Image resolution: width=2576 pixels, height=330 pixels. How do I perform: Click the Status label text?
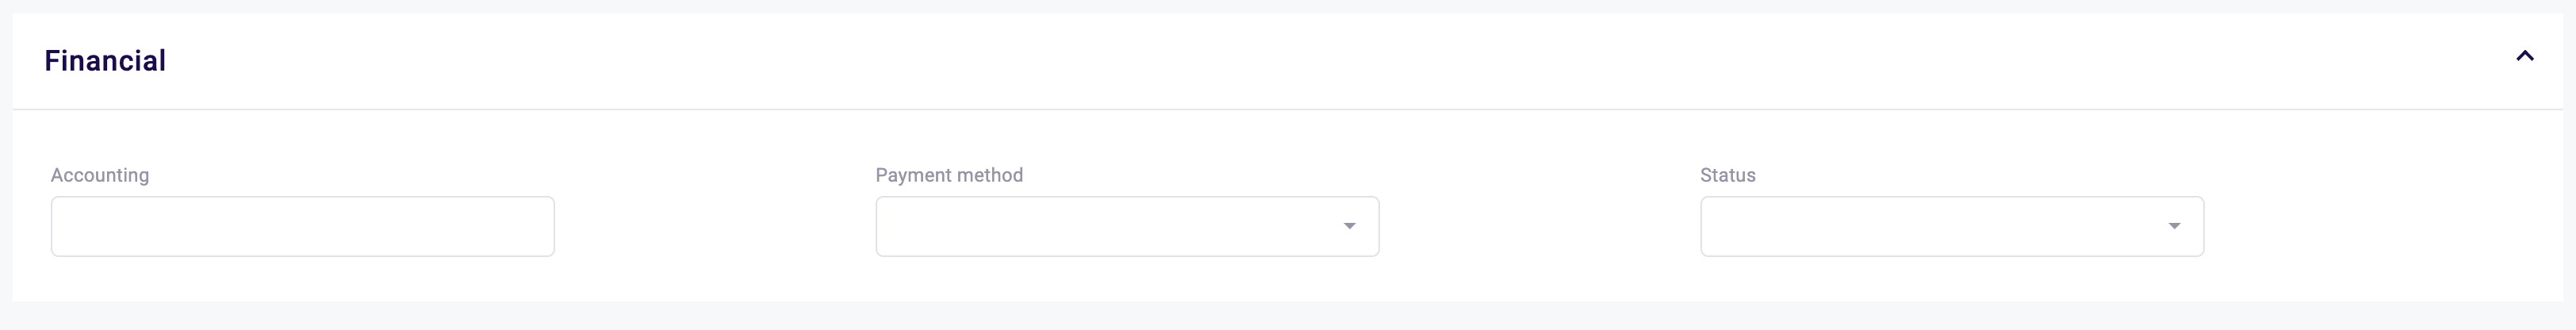pos(1727,175)
